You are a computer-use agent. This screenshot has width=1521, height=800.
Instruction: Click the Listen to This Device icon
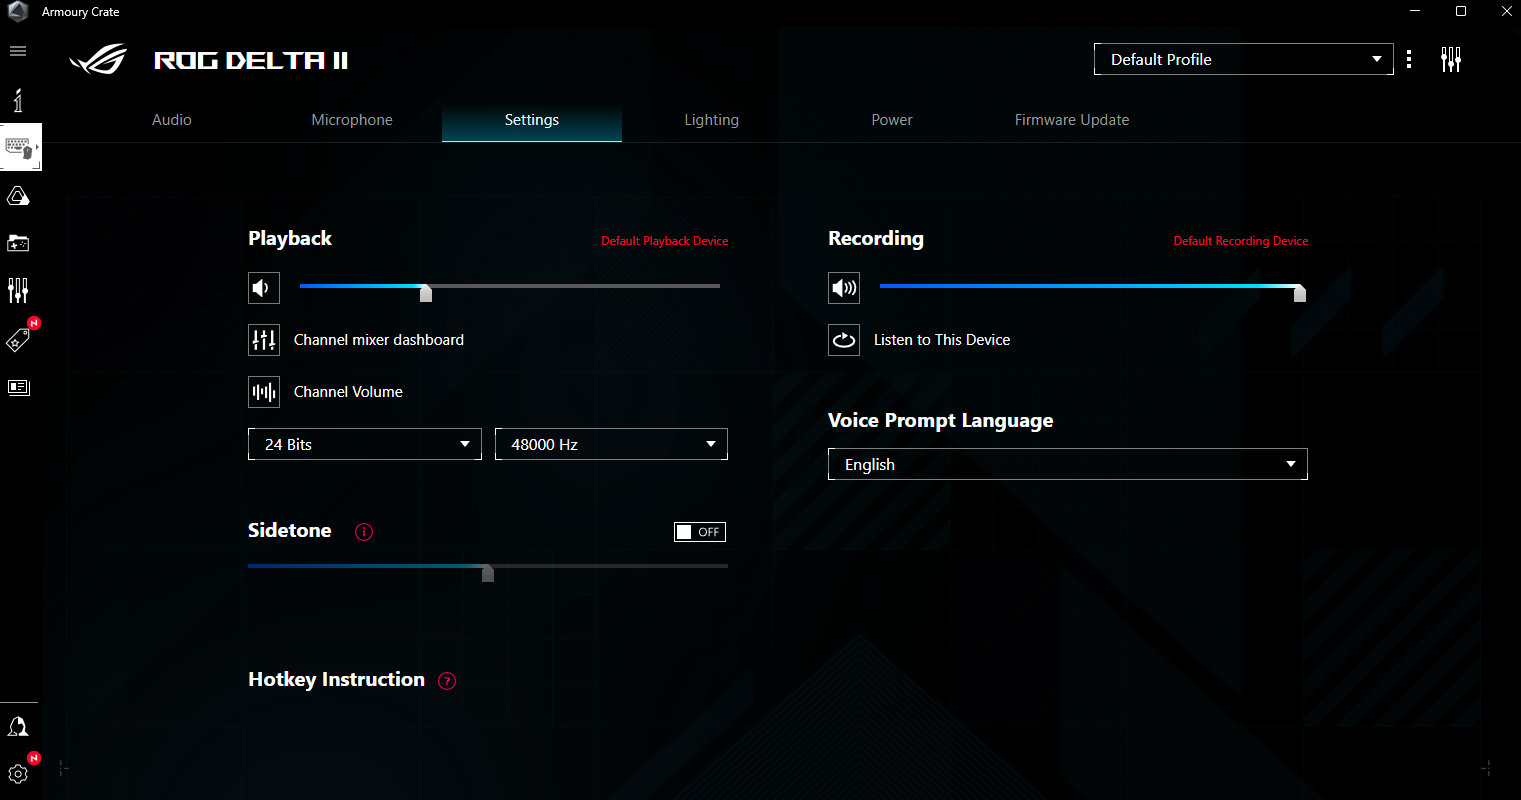[x=844, y=340]
